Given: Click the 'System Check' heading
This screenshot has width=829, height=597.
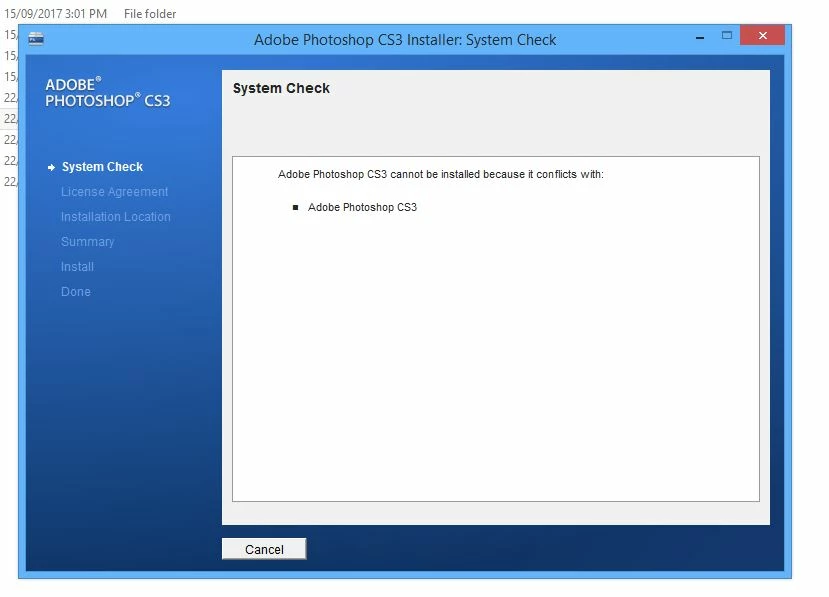Looking at the screenshot, I should pyautogui.click(x=281, y=88).
